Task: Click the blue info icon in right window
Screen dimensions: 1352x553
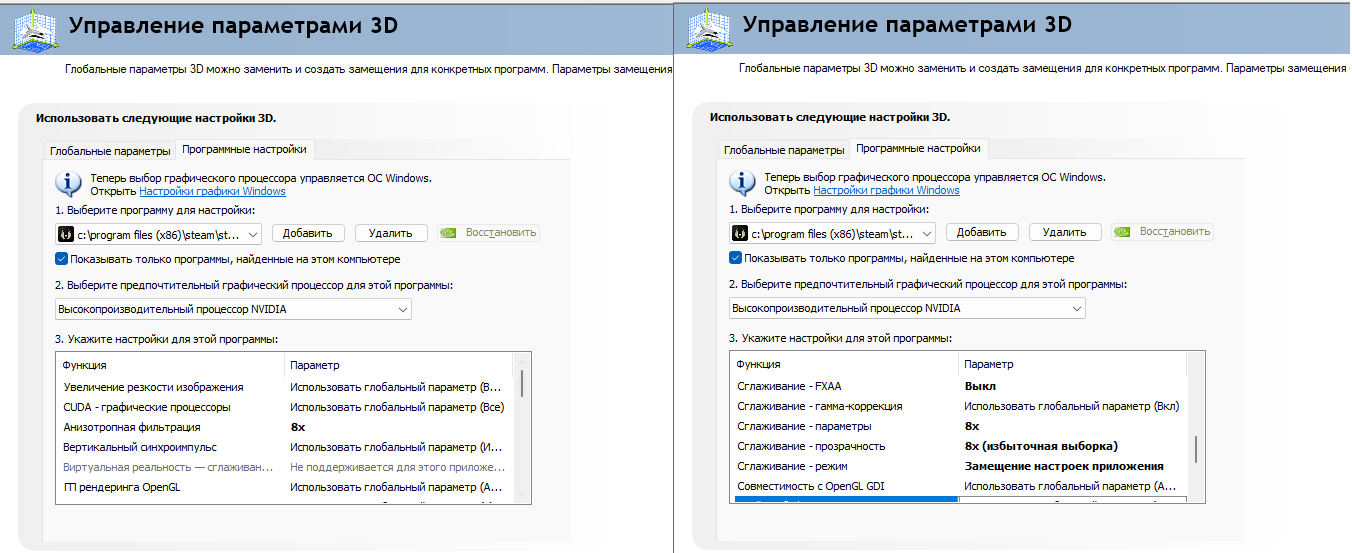Action: [742, 183]
